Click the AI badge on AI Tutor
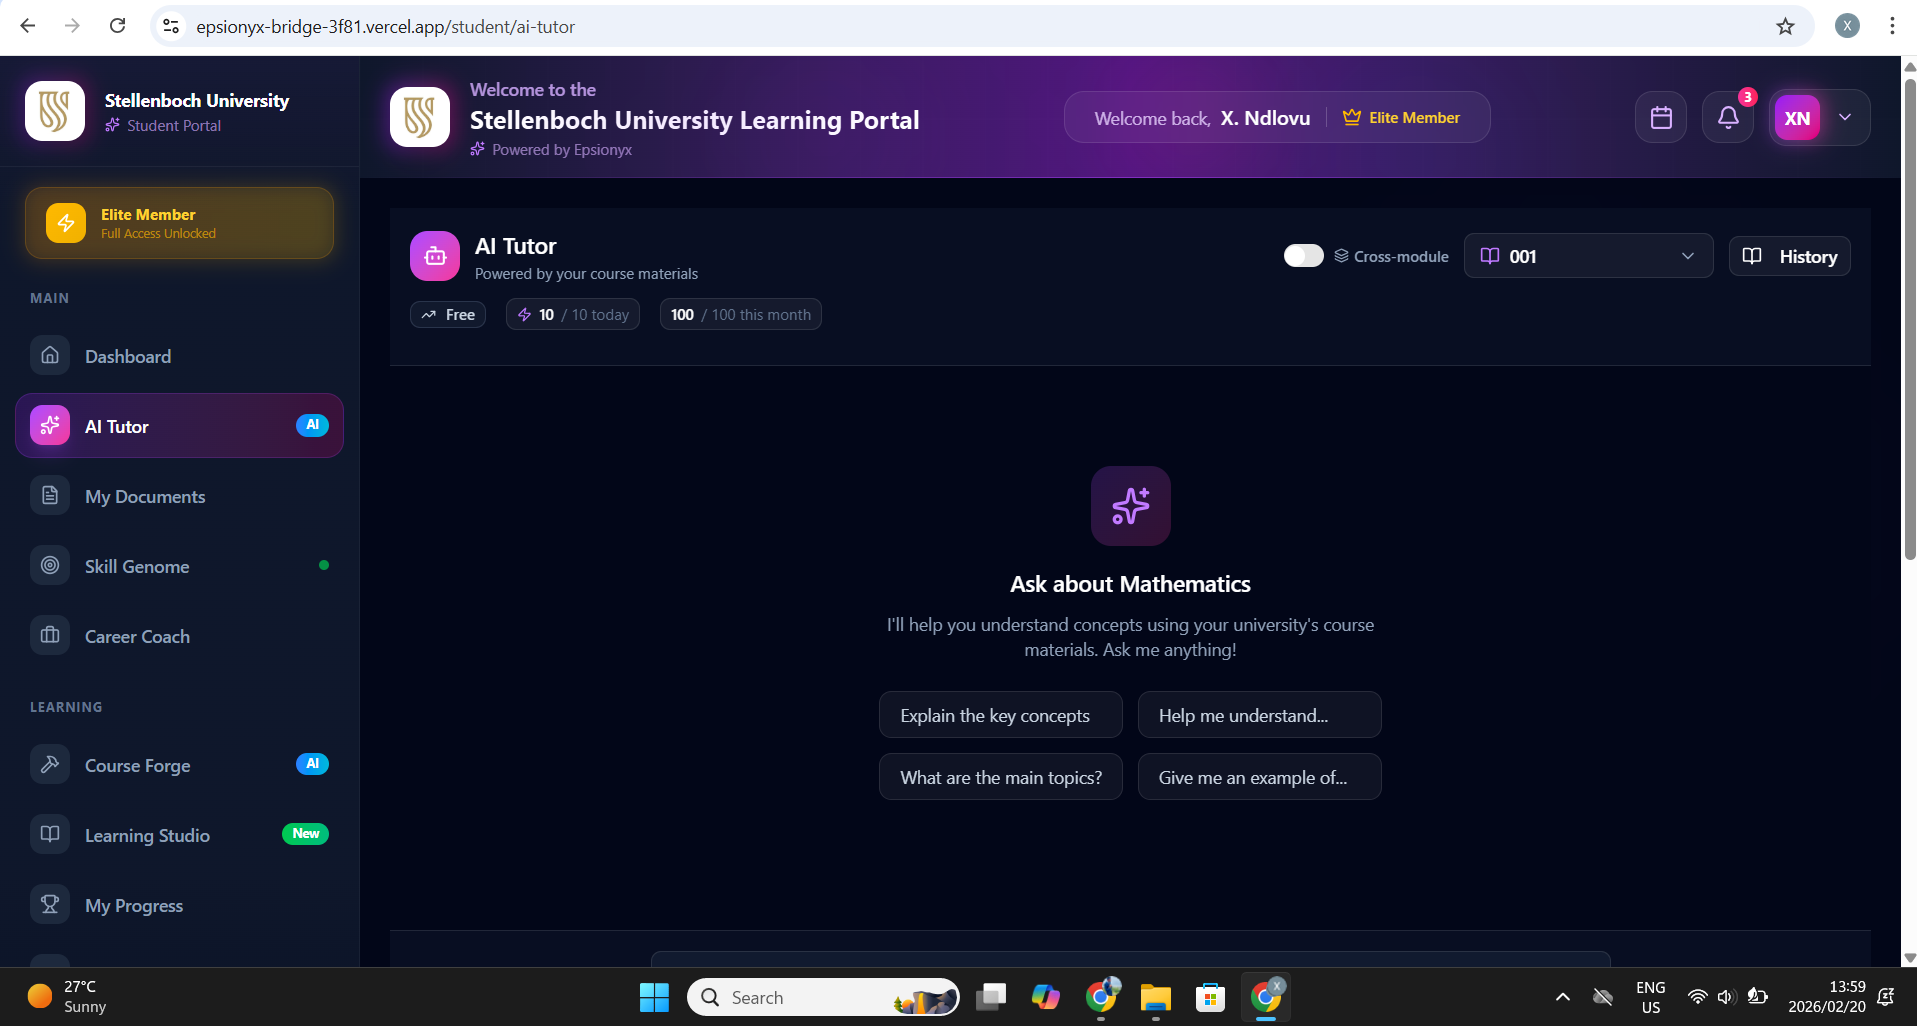Viewport: 1917px width, 1026px height. [x=312, y=425]
